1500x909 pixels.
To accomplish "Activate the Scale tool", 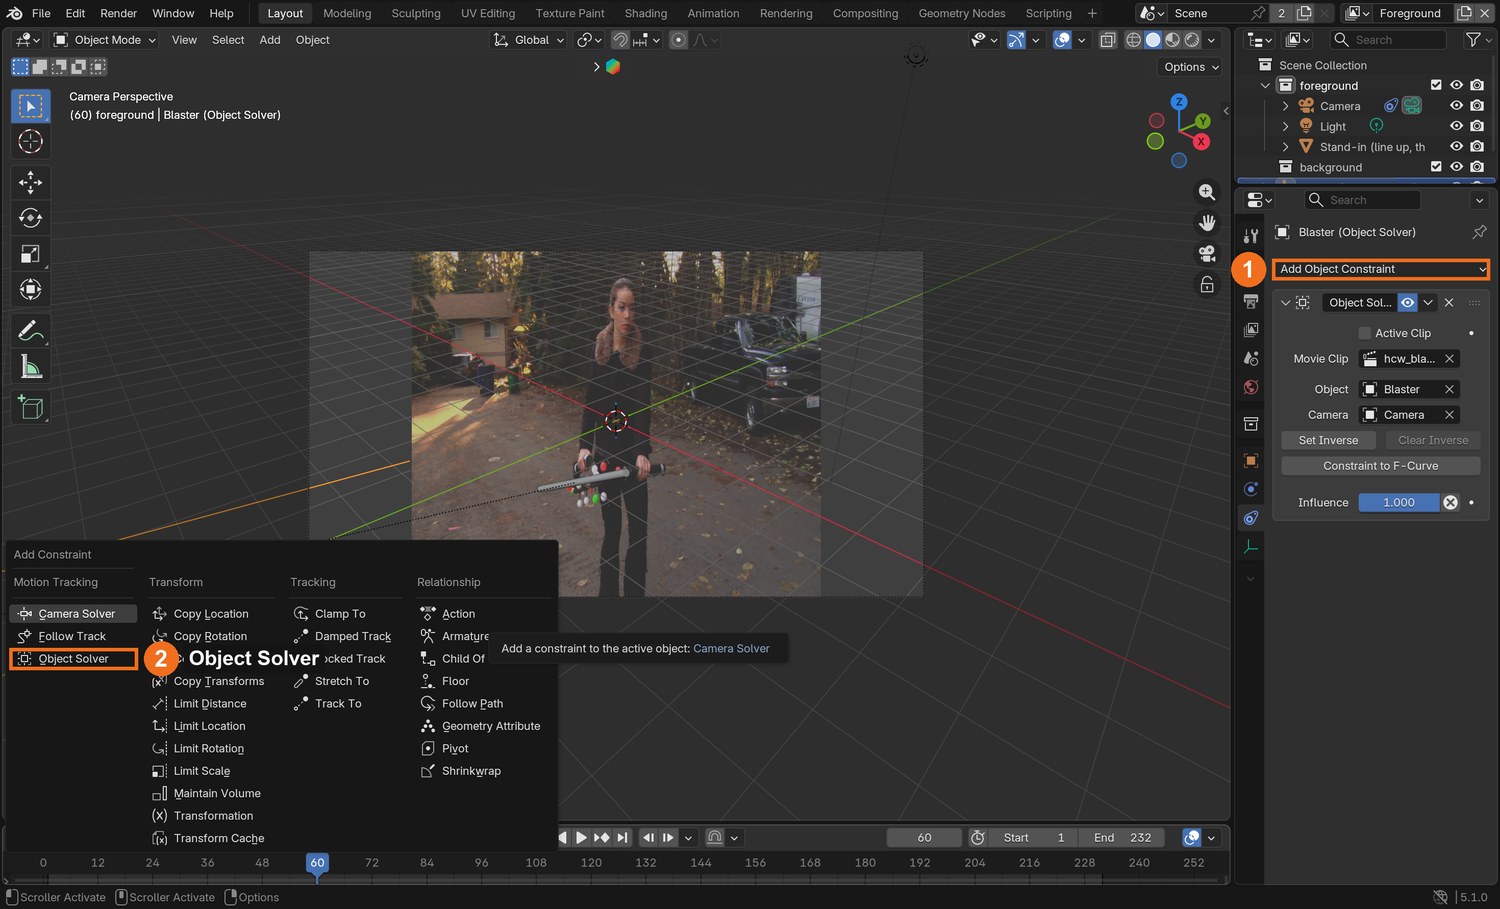I will [30, 254].
